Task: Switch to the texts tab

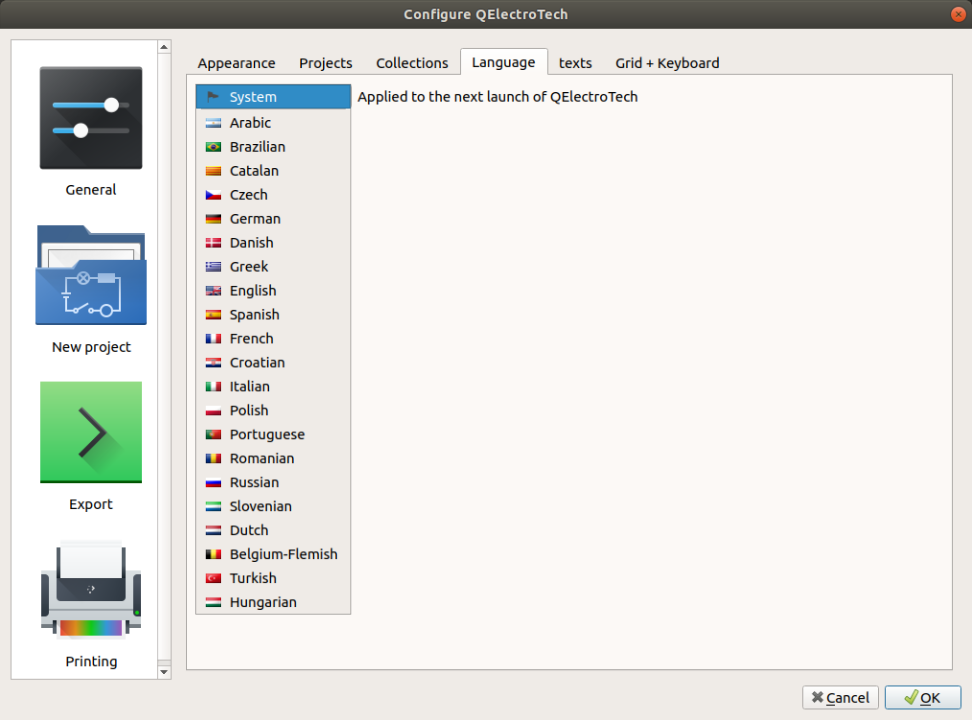Action: click(575, 63)
